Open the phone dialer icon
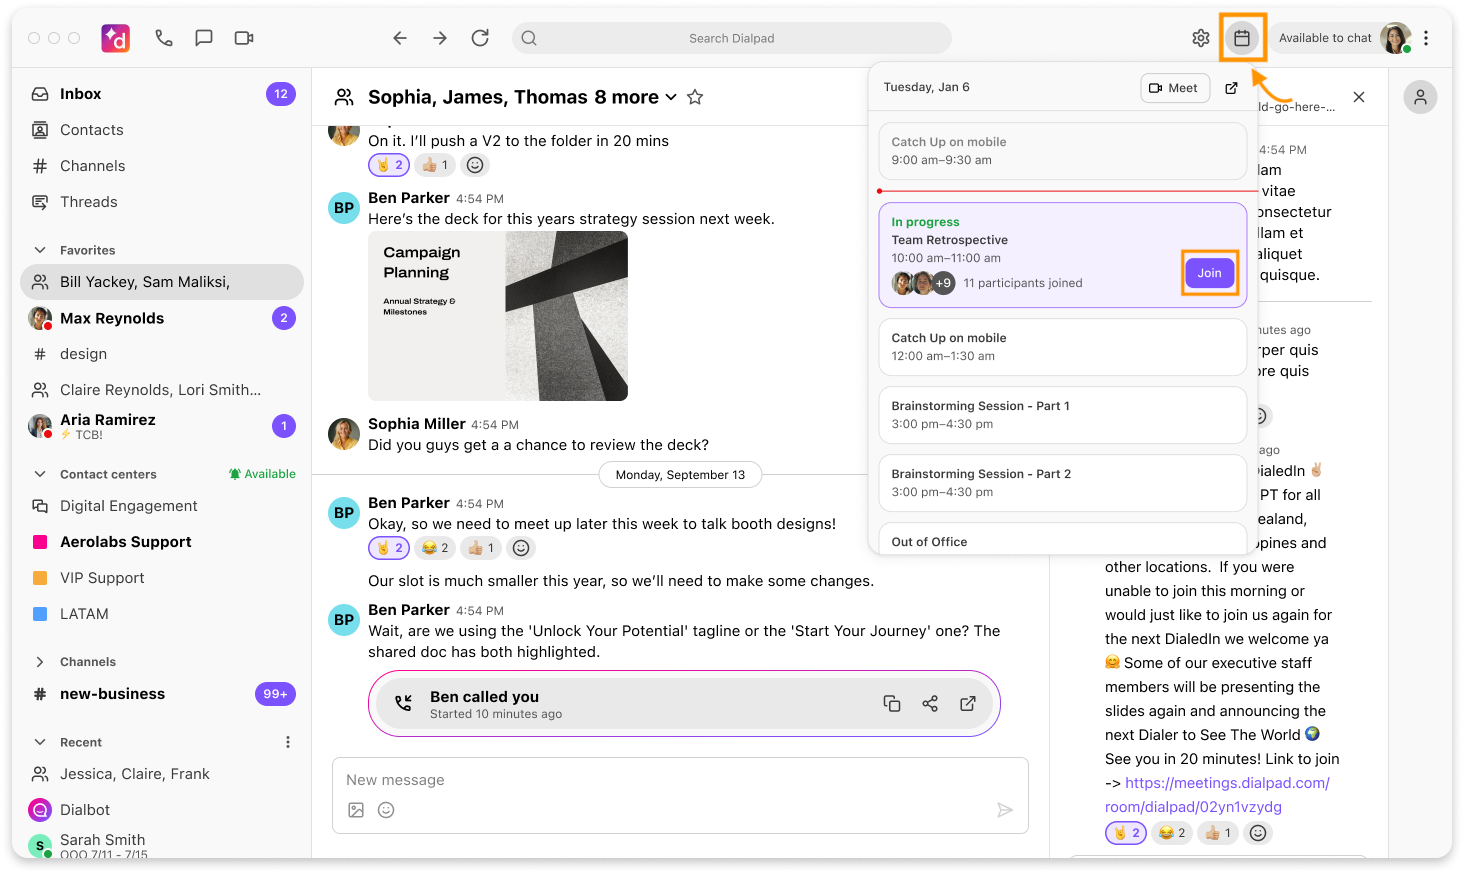 (164, 38)
